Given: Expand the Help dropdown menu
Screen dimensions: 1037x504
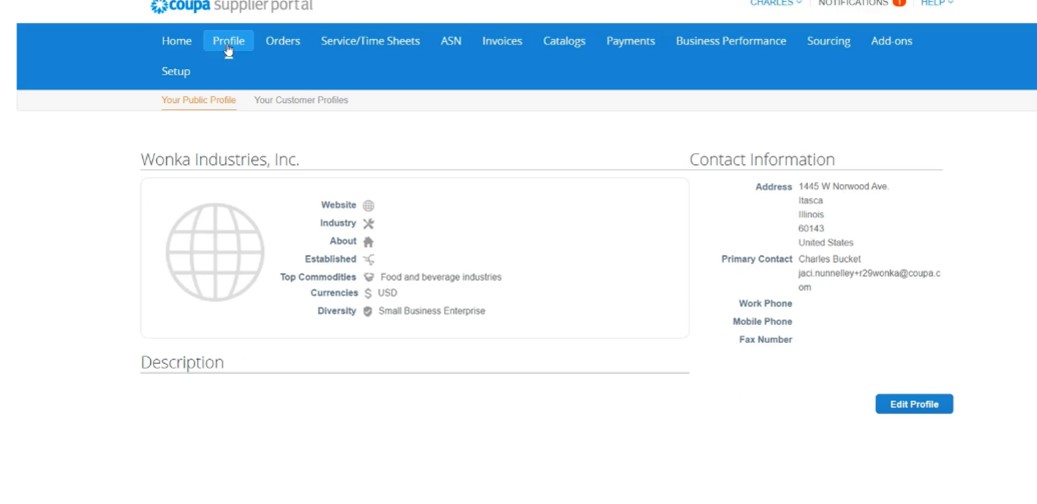Looking at the screenshot, I should click(x=936, y=3).
